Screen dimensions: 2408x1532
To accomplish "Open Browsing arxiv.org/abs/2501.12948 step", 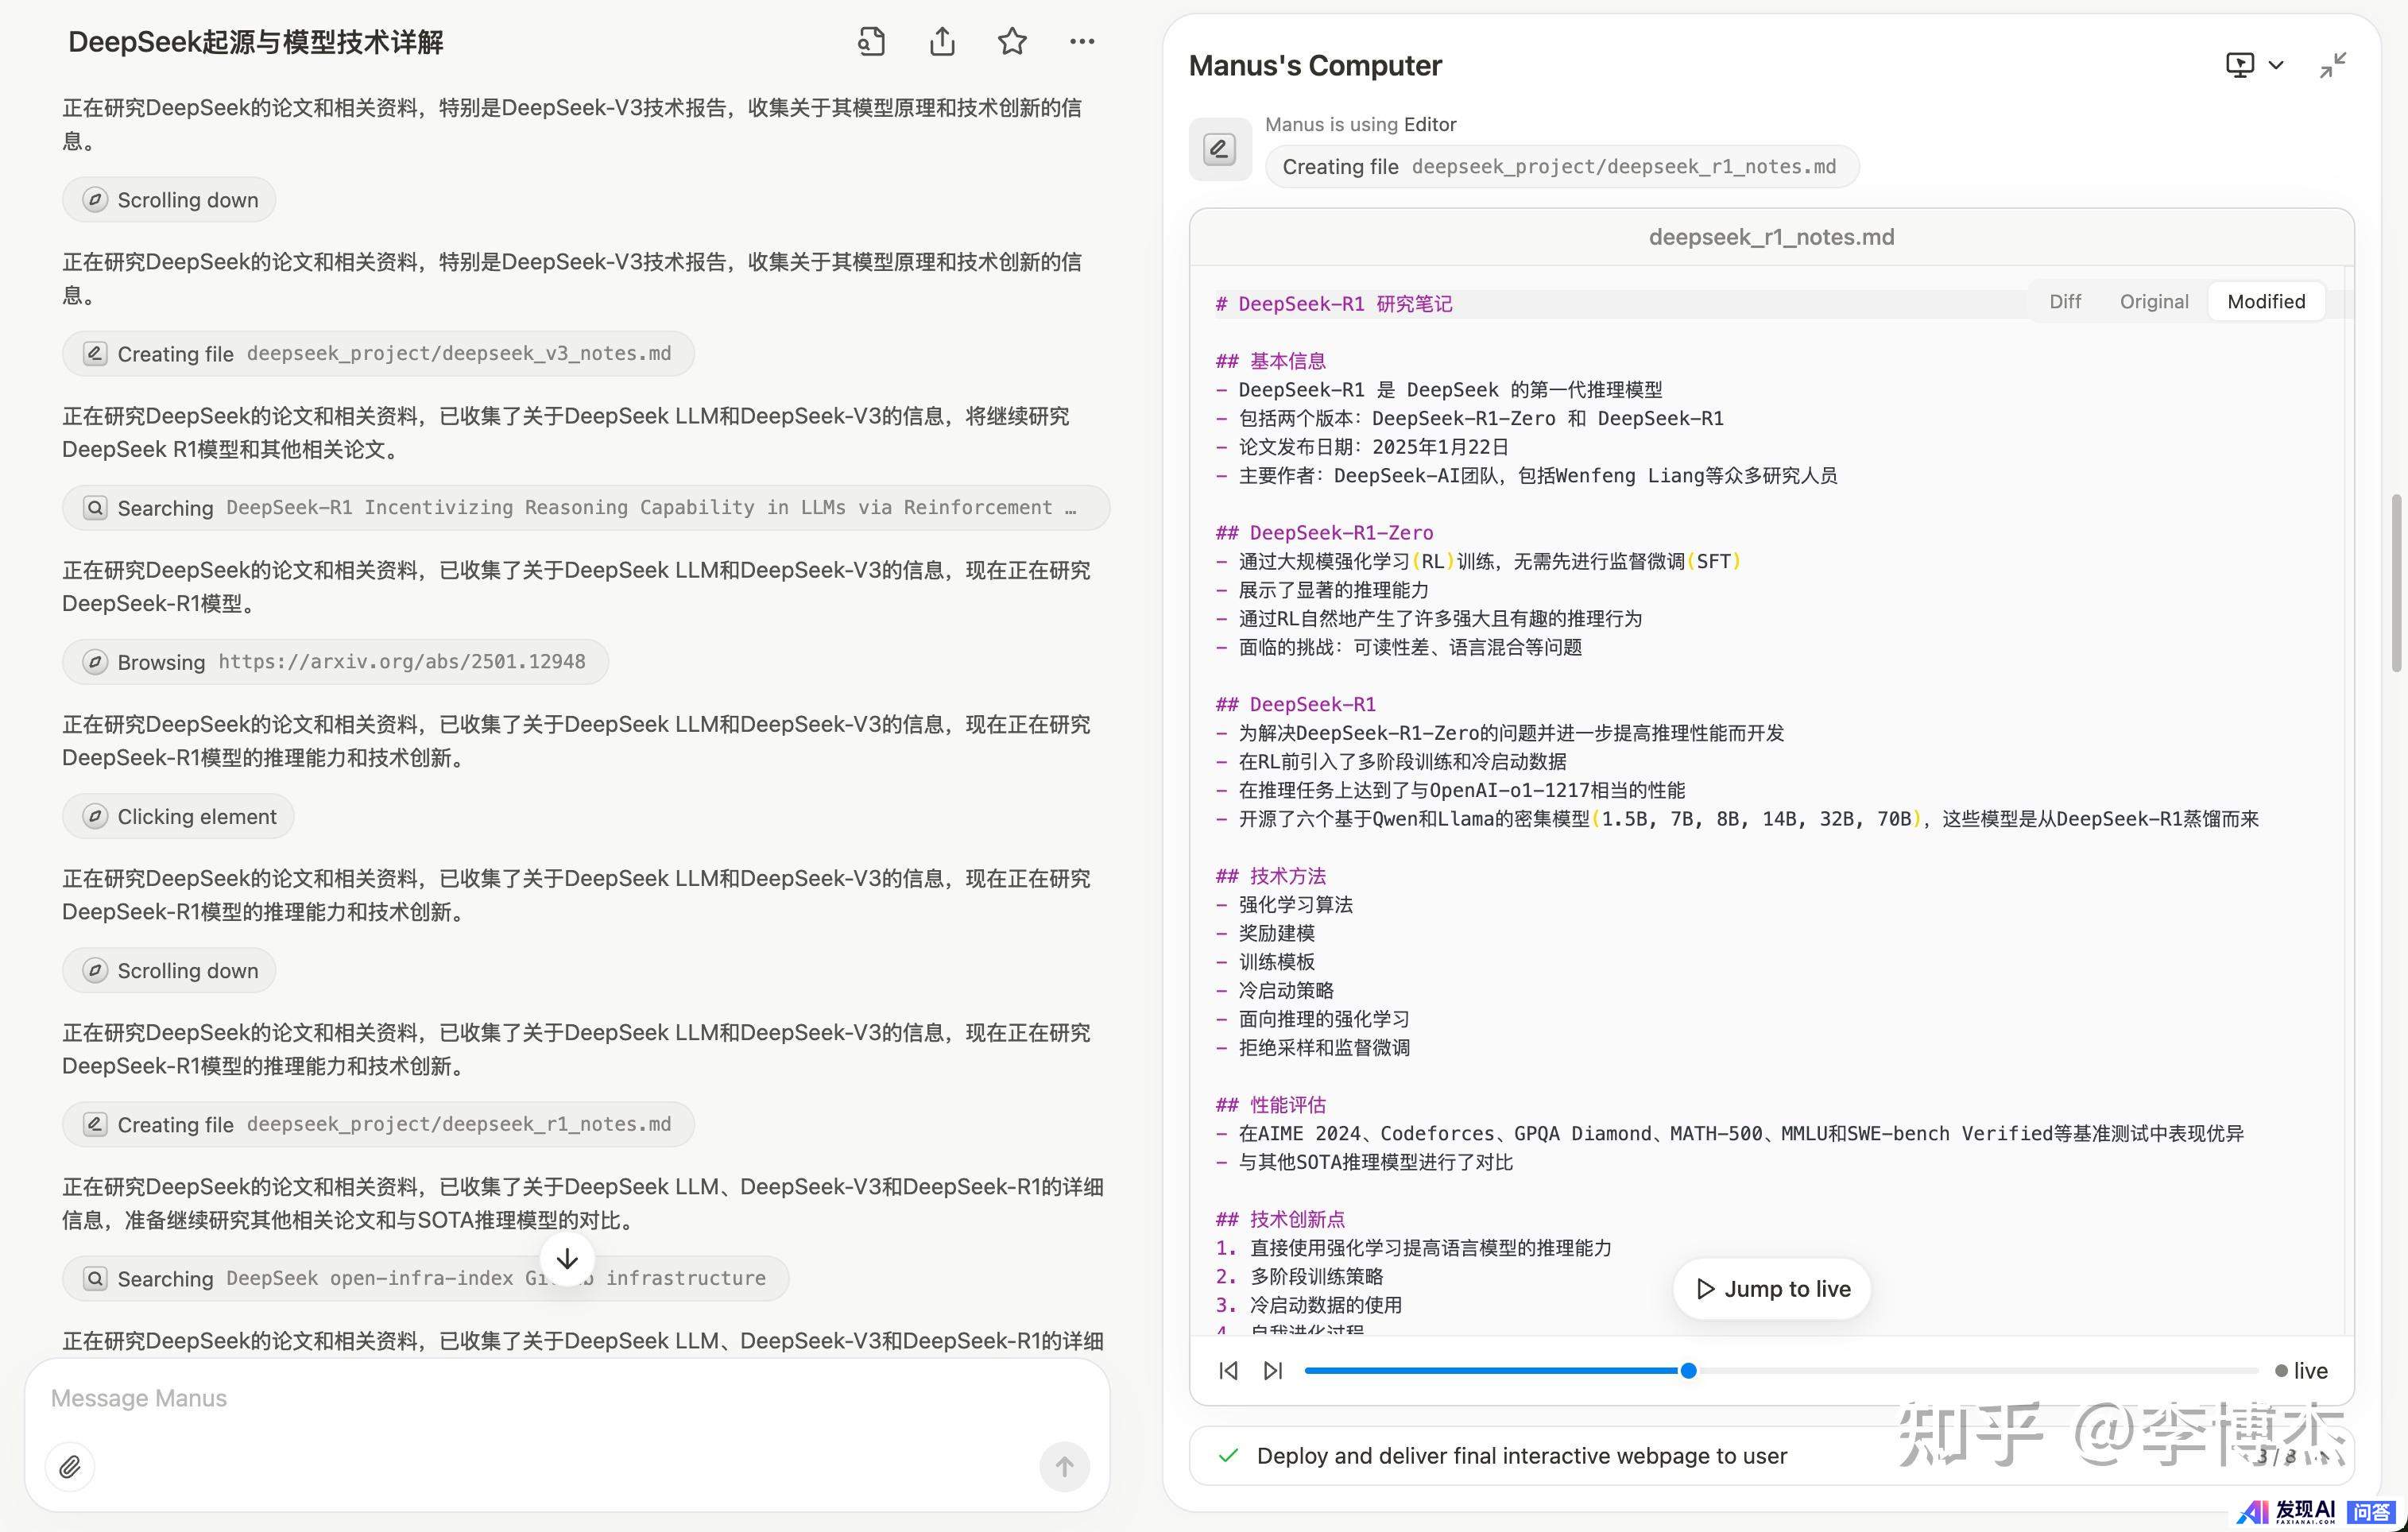I will (335, 662).
